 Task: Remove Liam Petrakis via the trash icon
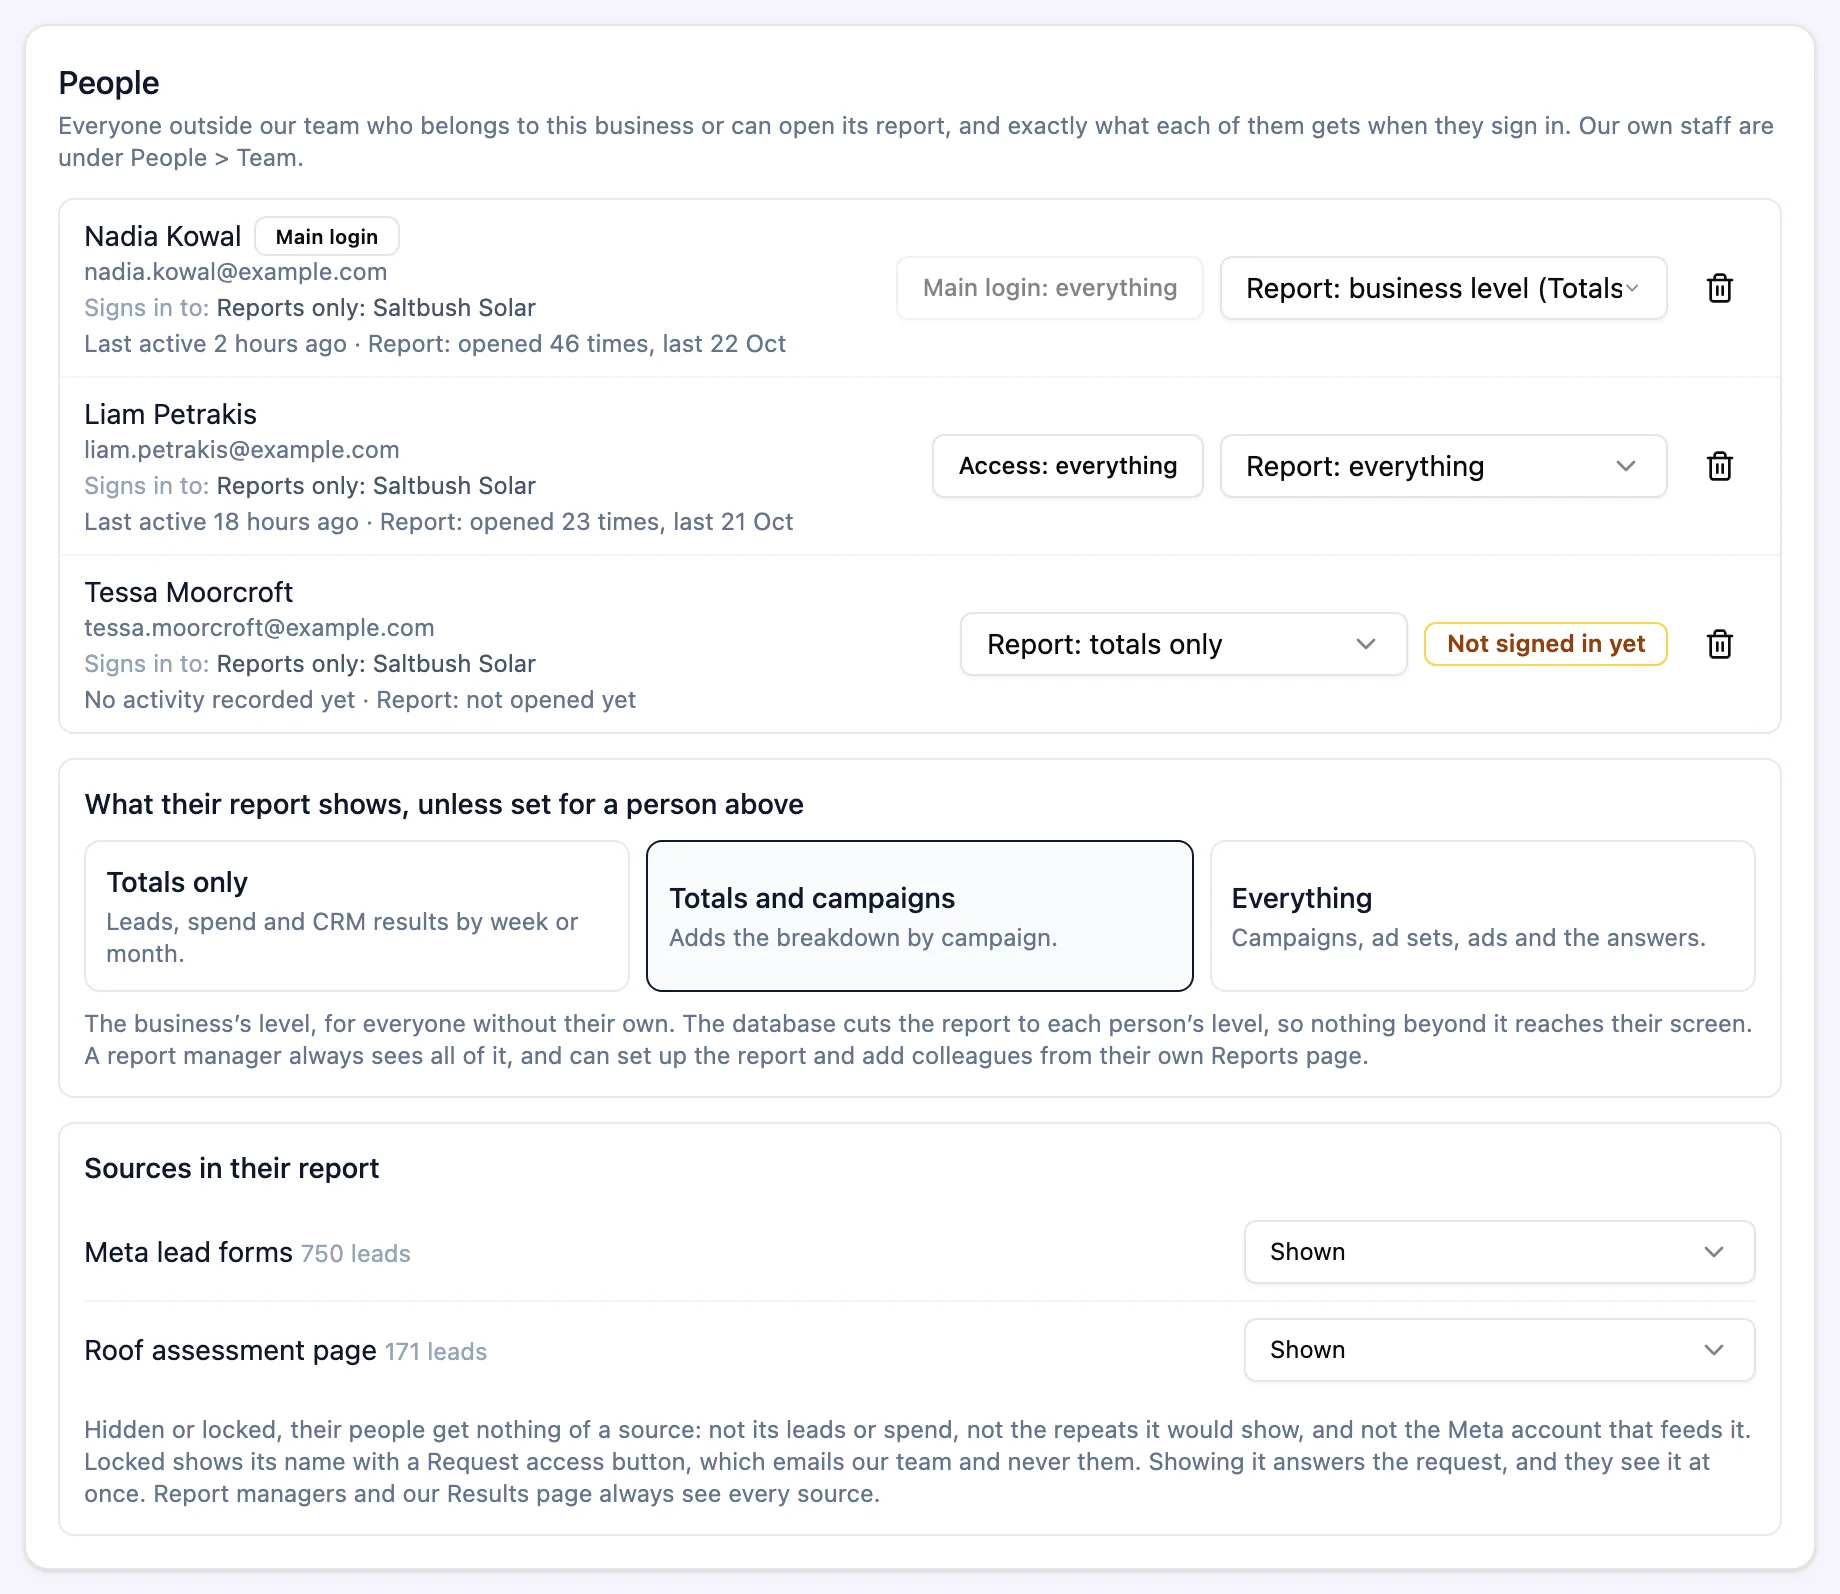click(1719, 466)
